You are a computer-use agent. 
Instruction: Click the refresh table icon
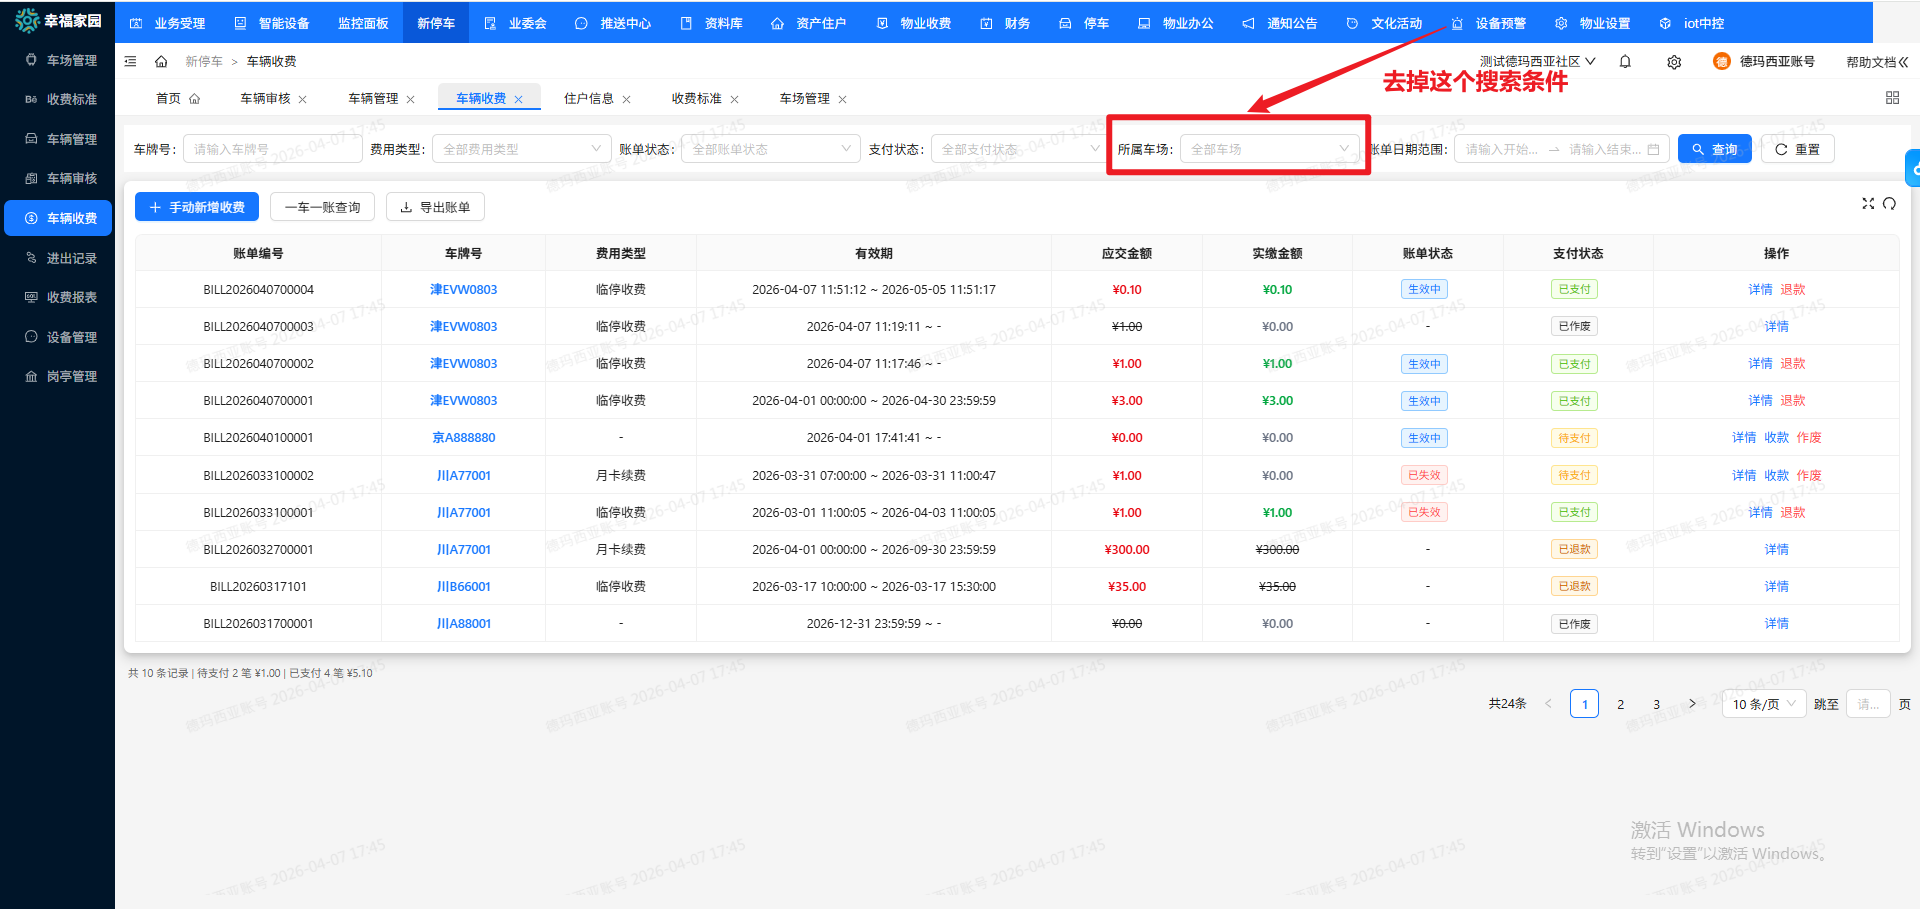click(1889, 204)
